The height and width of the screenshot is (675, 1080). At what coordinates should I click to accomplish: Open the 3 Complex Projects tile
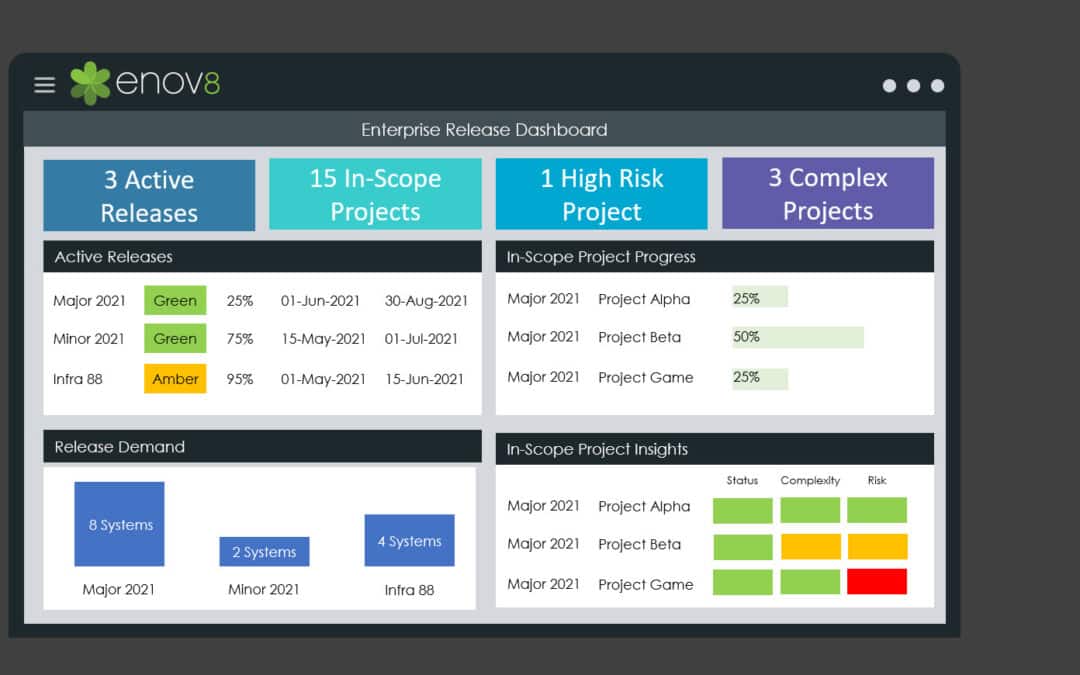828,193
